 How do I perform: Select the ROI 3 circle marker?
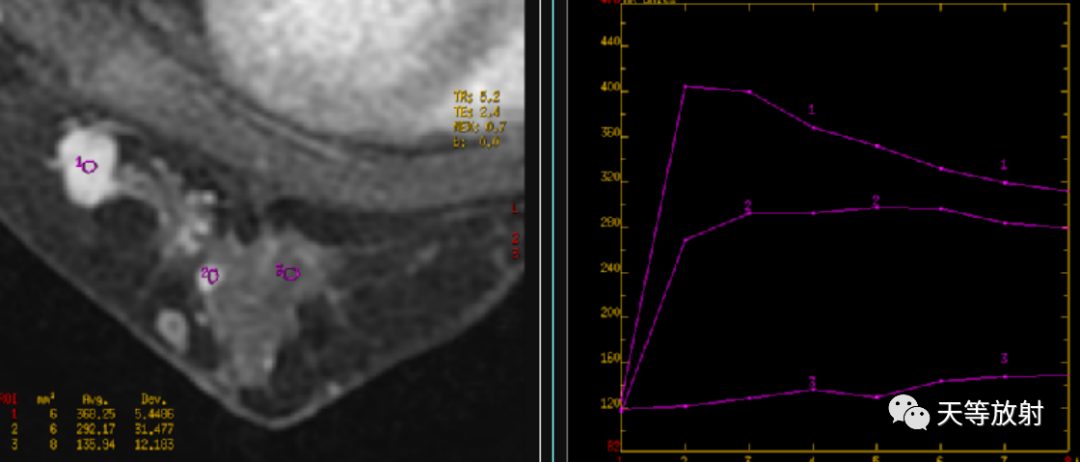[291, 273]
